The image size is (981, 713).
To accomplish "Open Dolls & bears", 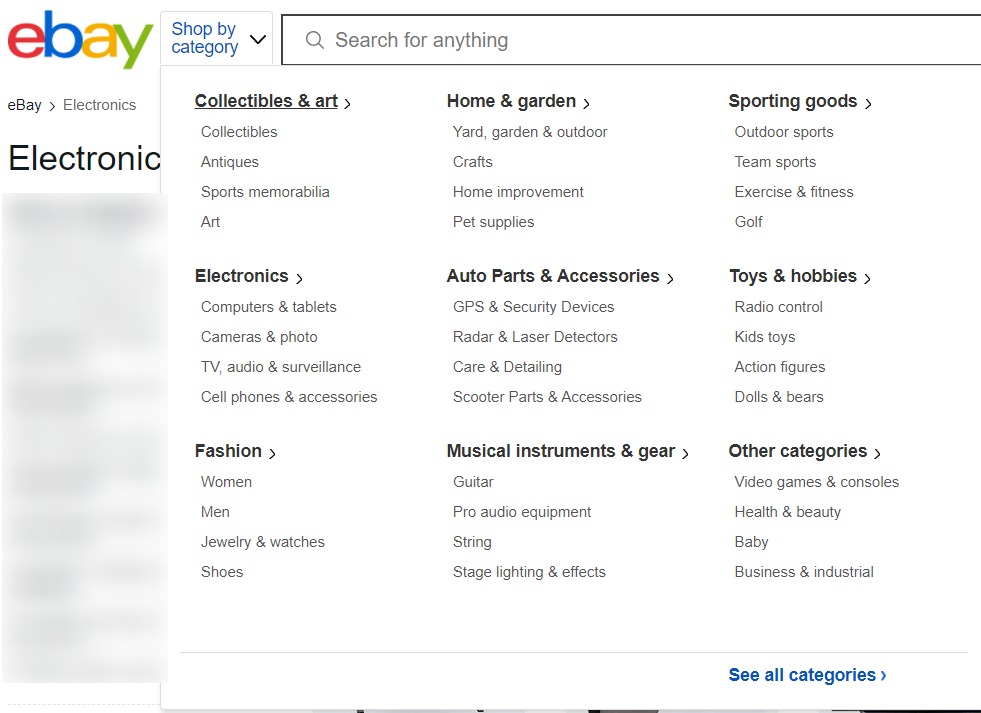I will click(779, 397).
